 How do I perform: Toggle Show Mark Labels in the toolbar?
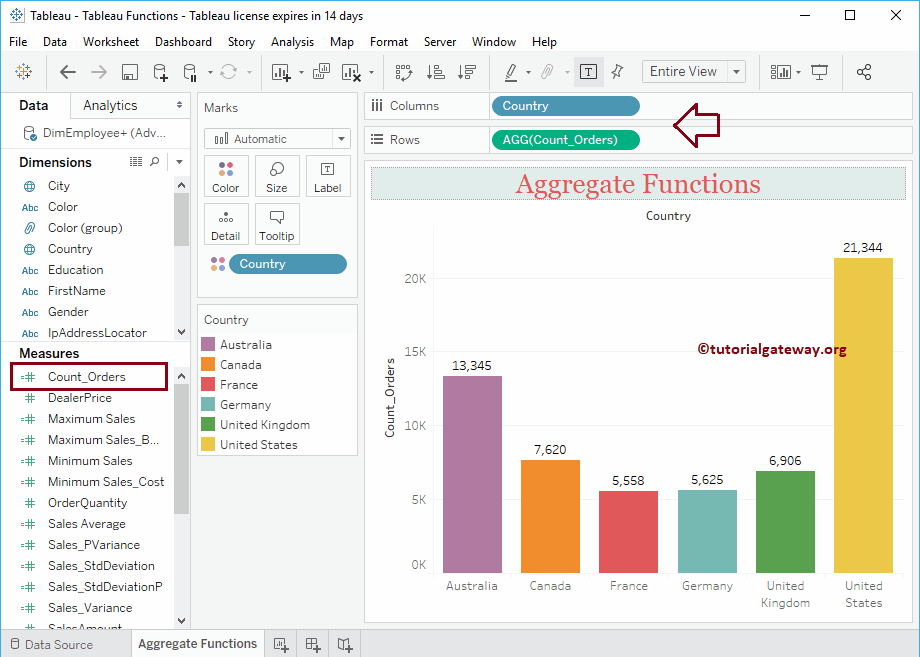[x=588, y=71]
